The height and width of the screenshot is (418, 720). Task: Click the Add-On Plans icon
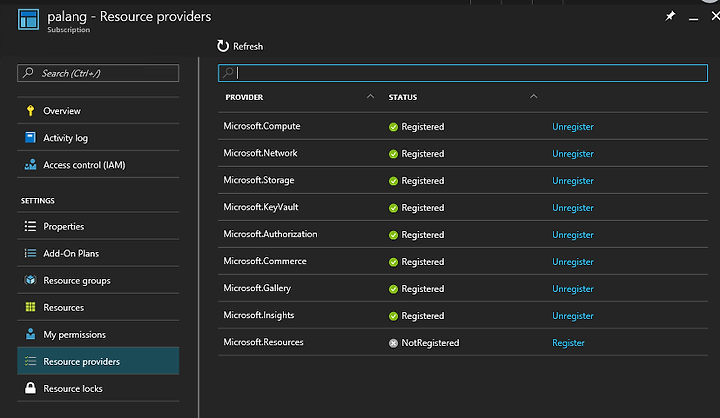click(30, 253)
